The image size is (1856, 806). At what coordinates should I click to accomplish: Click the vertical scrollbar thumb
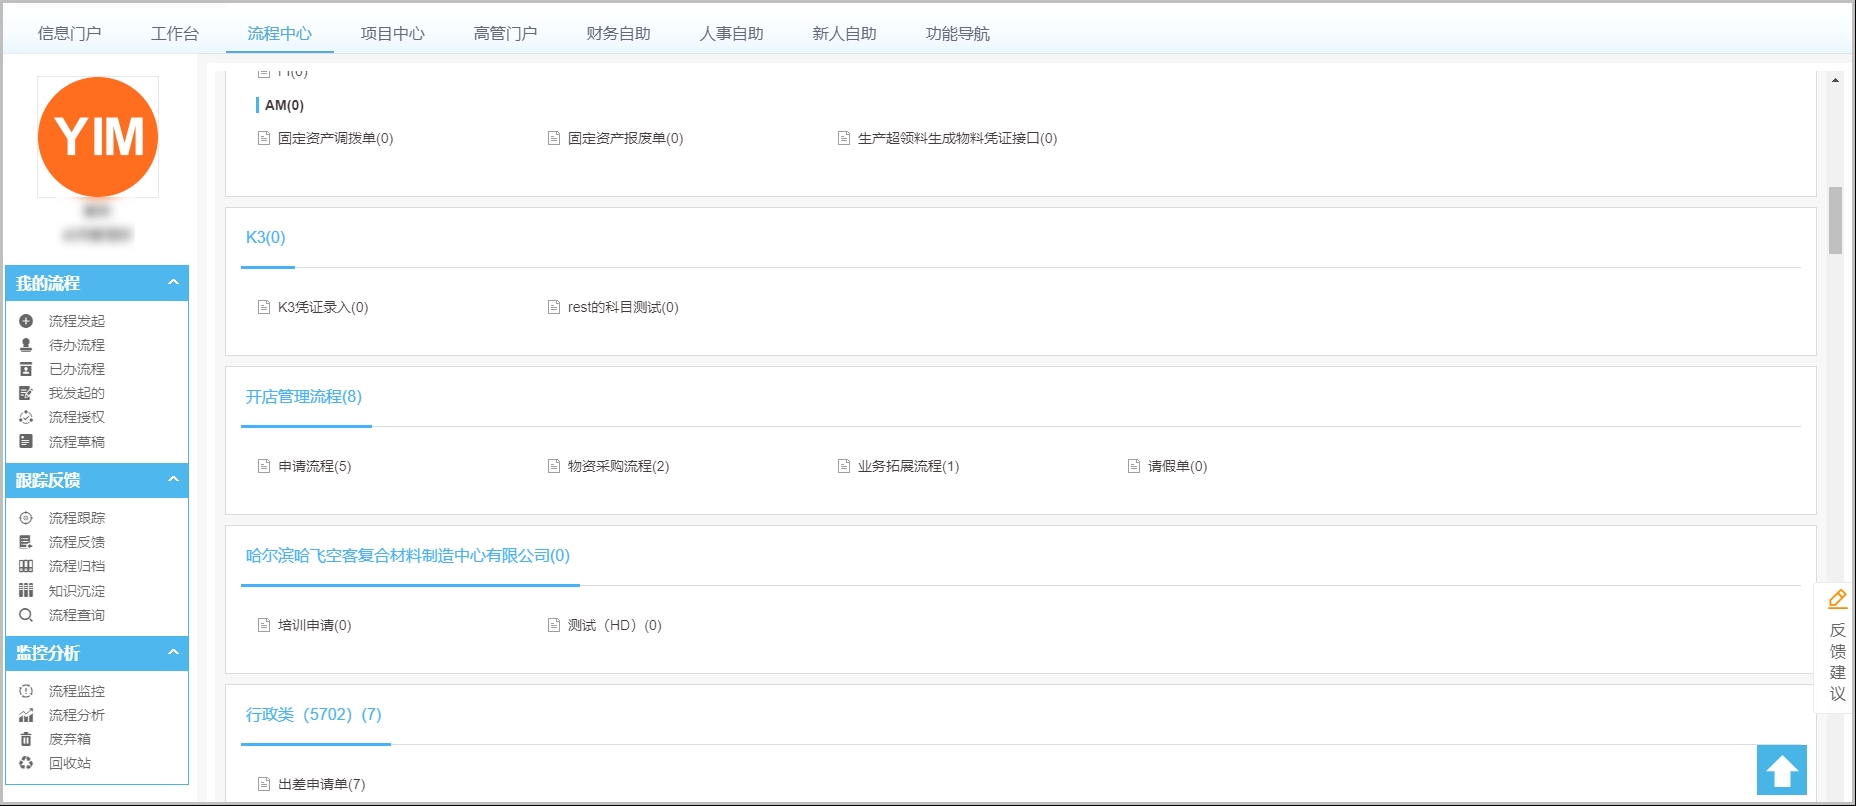pyautogui.click(x=1835, y=220)
